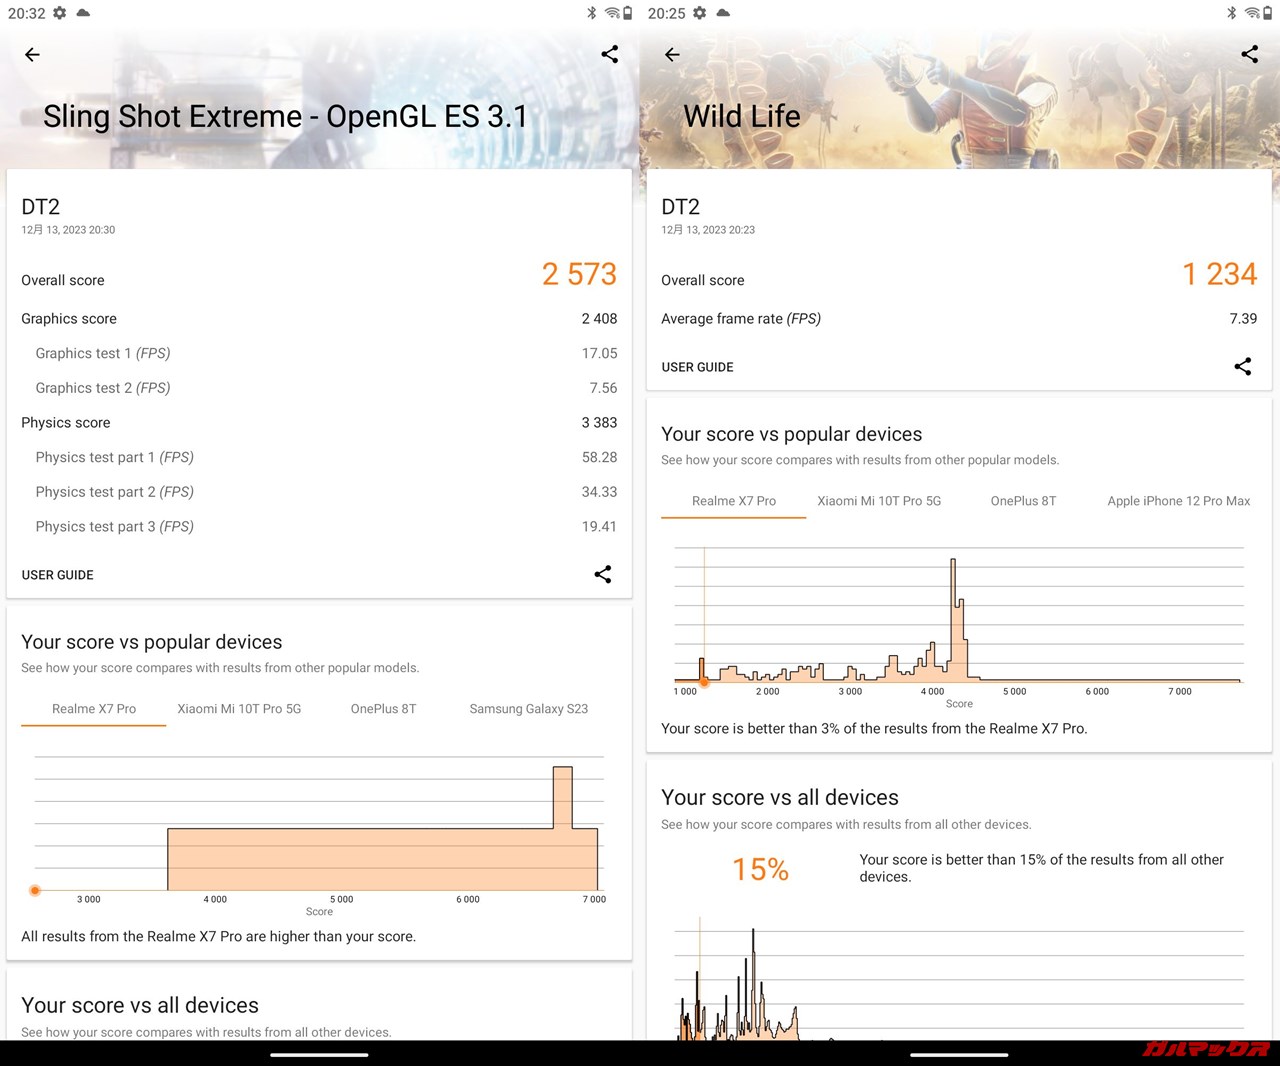Image resolution: width=1280 pixels, height=1066 pixels.
Task: Select OnePlus 8T tab in Wild Life comparison
Action: pos(1023,501)
